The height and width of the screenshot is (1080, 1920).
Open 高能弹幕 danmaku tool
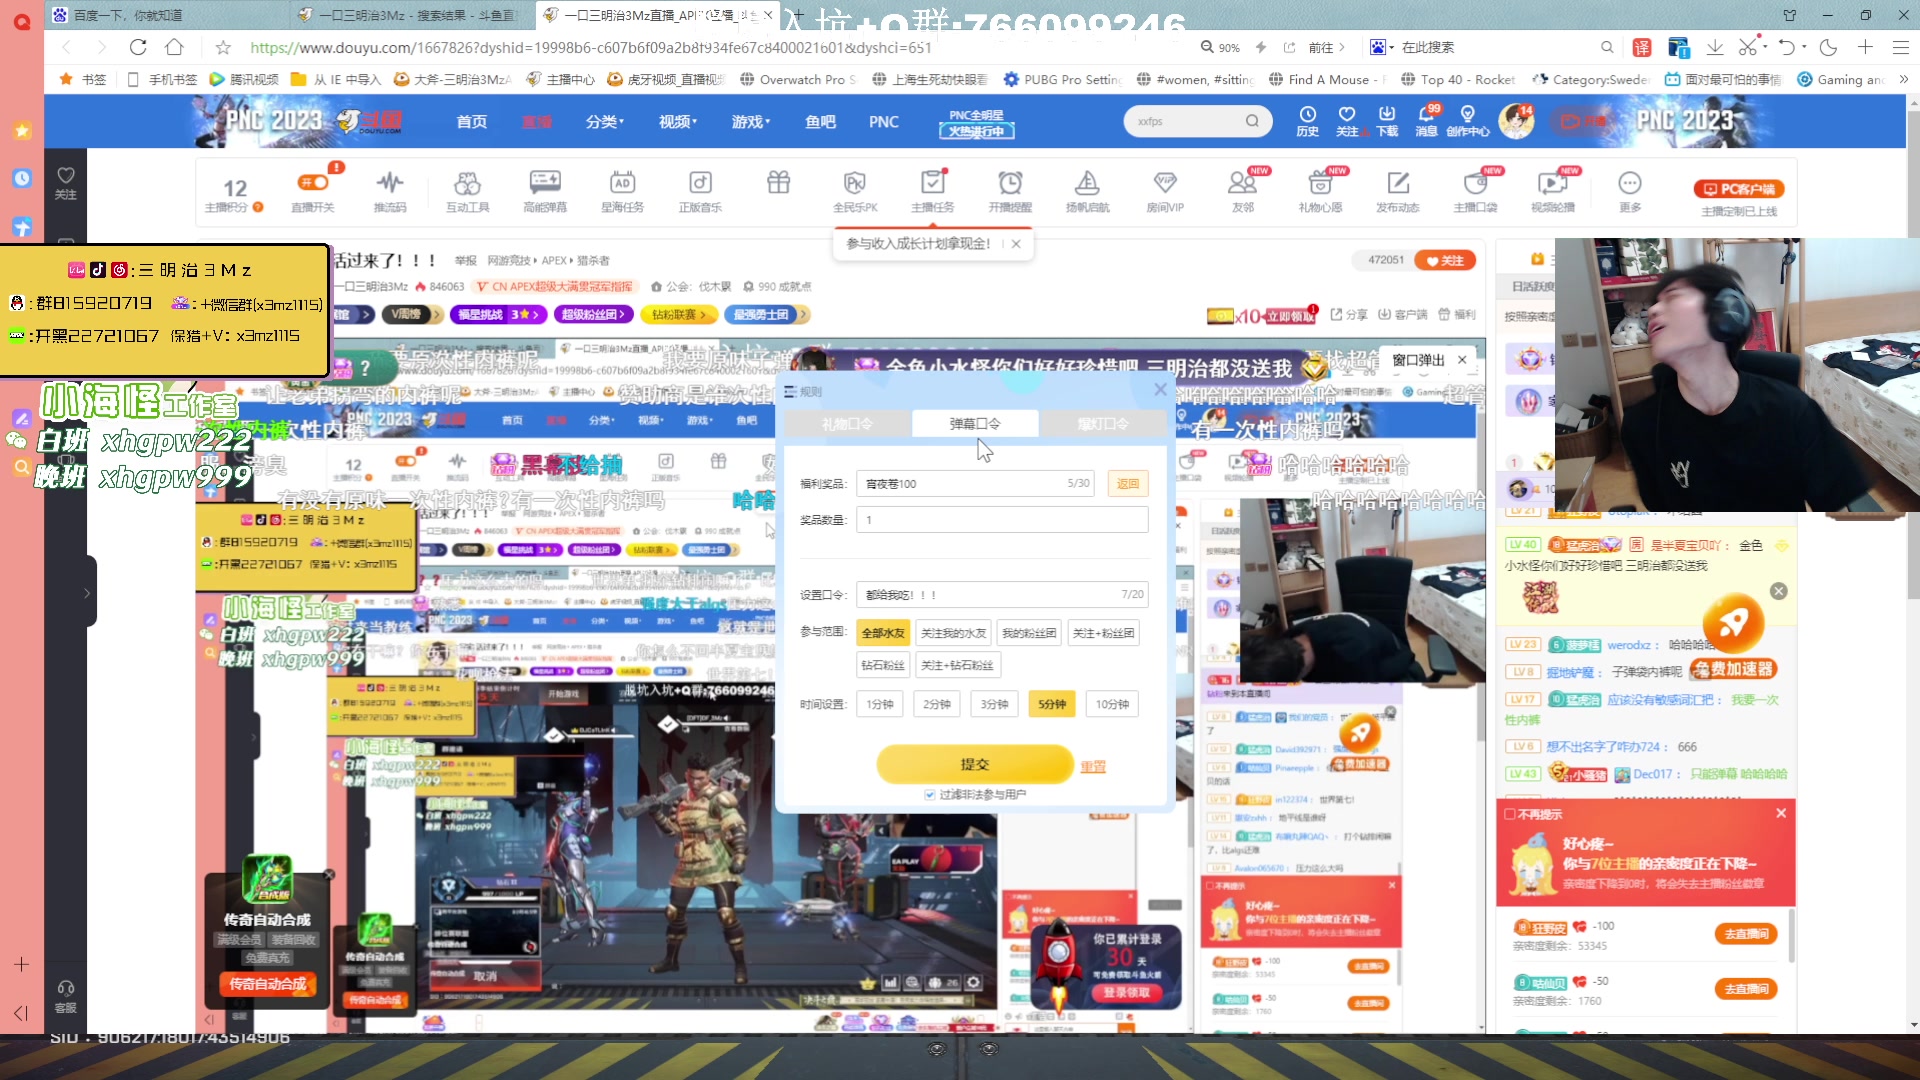[x=545, y=190]
